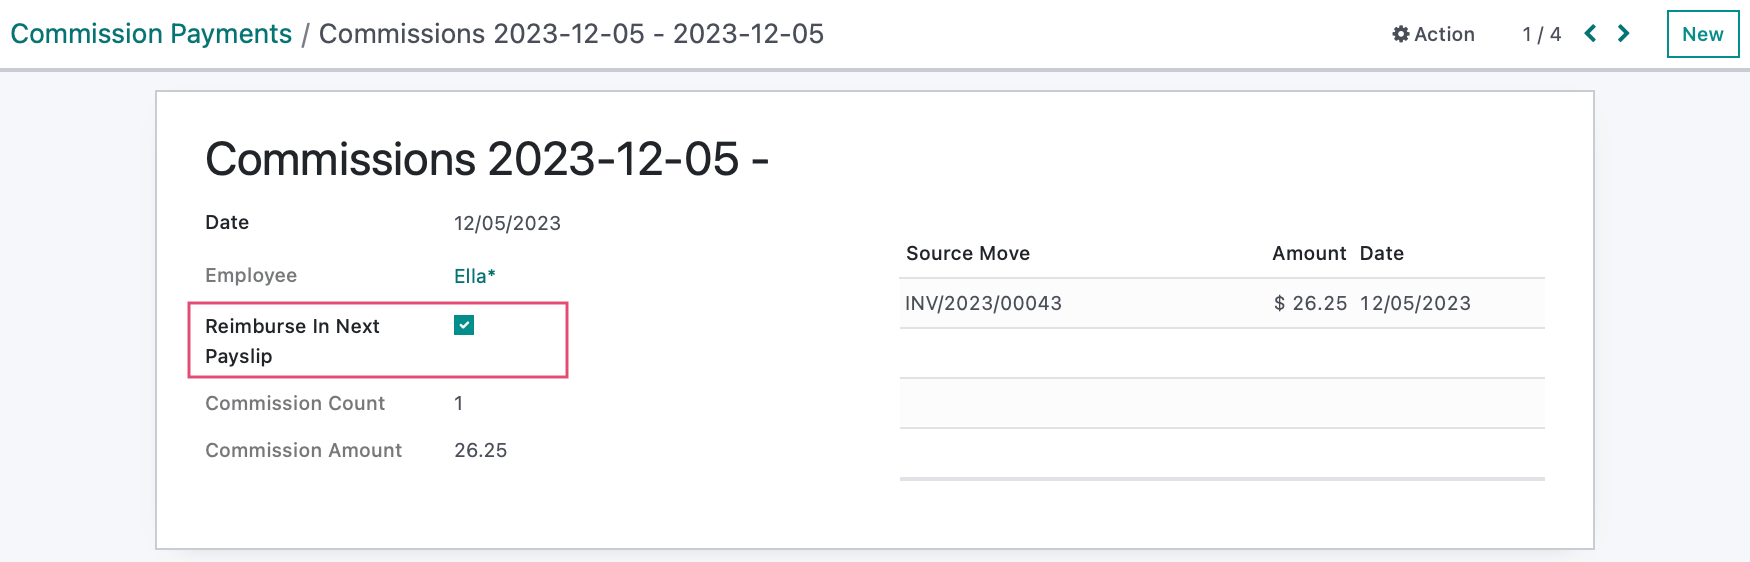Open INV/2023/00043 source move row
The height and width of the screenshot is (562, 1750).
1222,303
